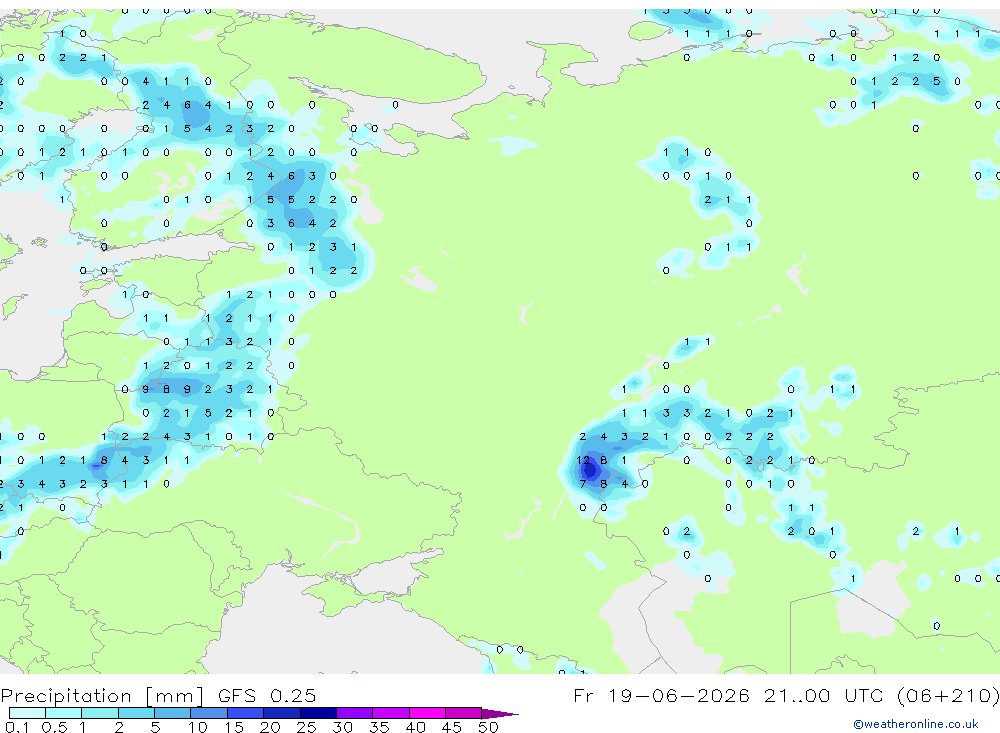Click the '0.25' model resolution text
The height and width of the screenshot is (733, 1000).
293,695
